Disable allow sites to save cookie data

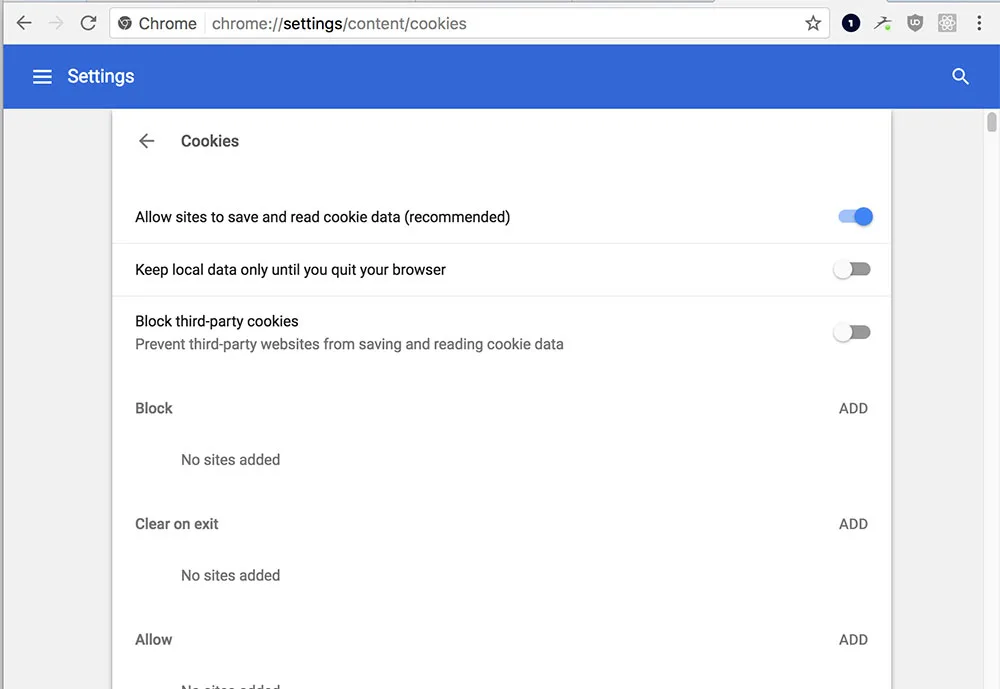(855, 217)
